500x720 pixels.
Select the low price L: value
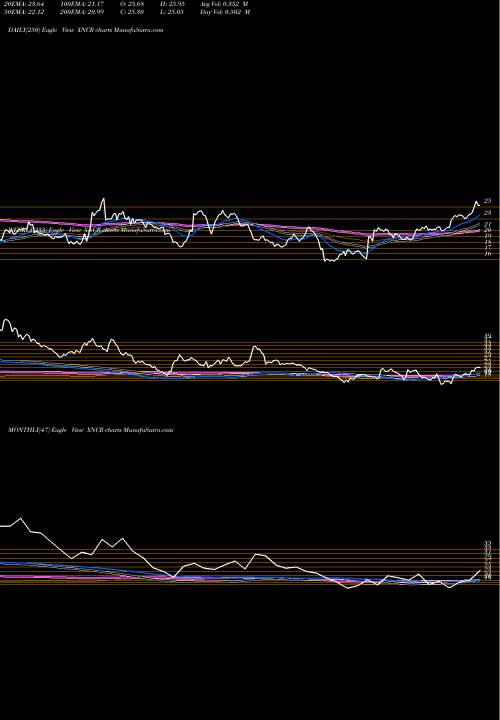click(x=172, y=12)
